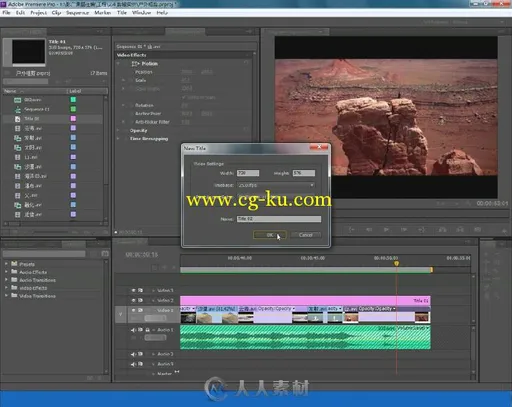Click the timeline playhead marker
The height and width of the screenshot is (407, 512).
[397, 264]
